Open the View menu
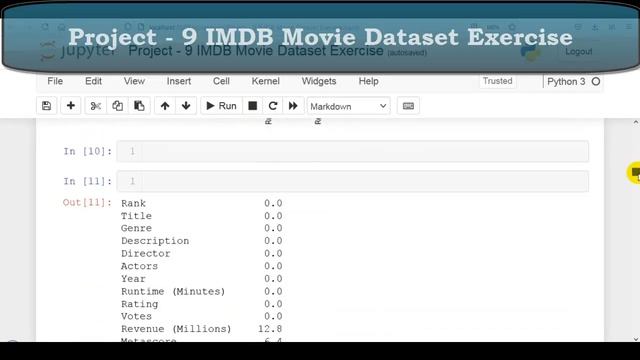Screen dimensions: 640x360 pyautogui.click(x=134, y=81)
